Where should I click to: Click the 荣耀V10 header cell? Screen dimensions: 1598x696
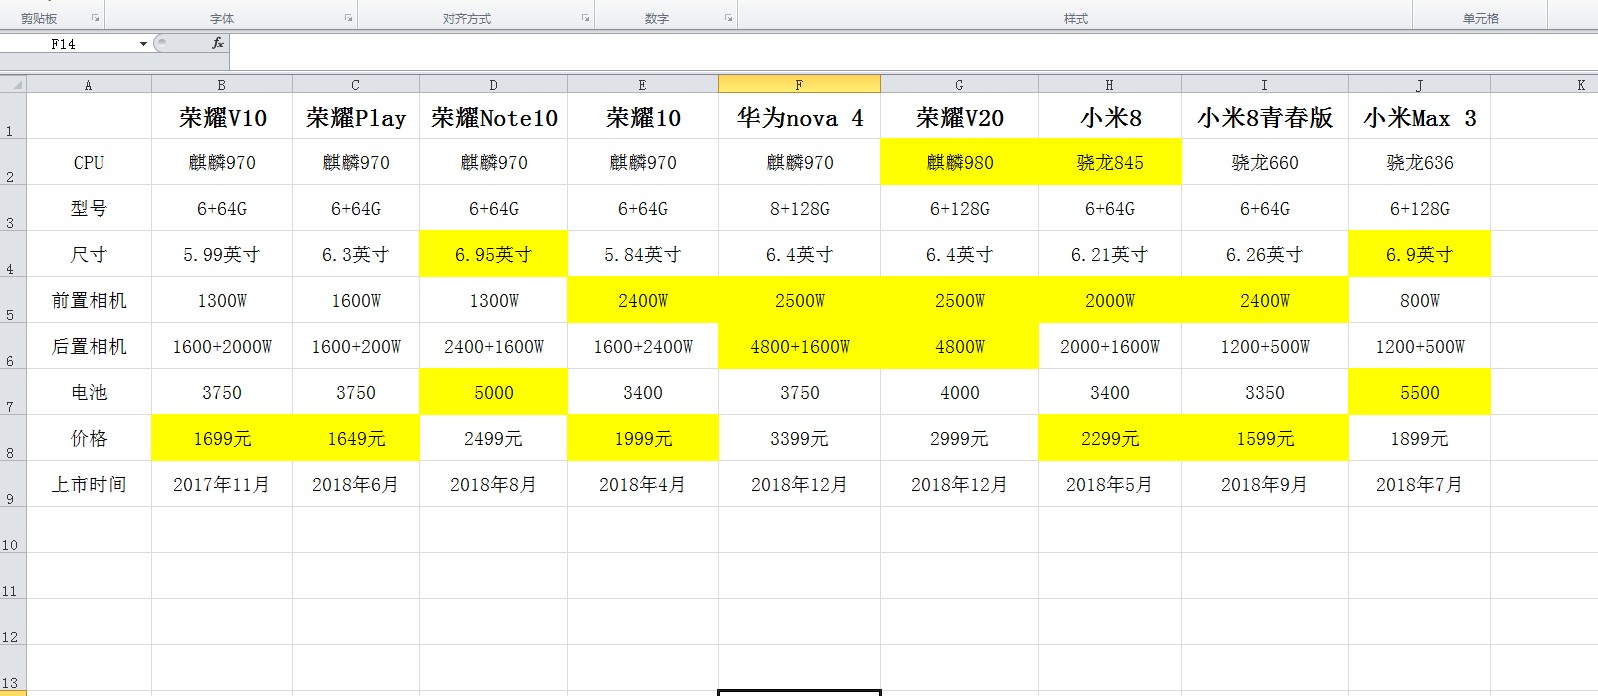[222, 117]
